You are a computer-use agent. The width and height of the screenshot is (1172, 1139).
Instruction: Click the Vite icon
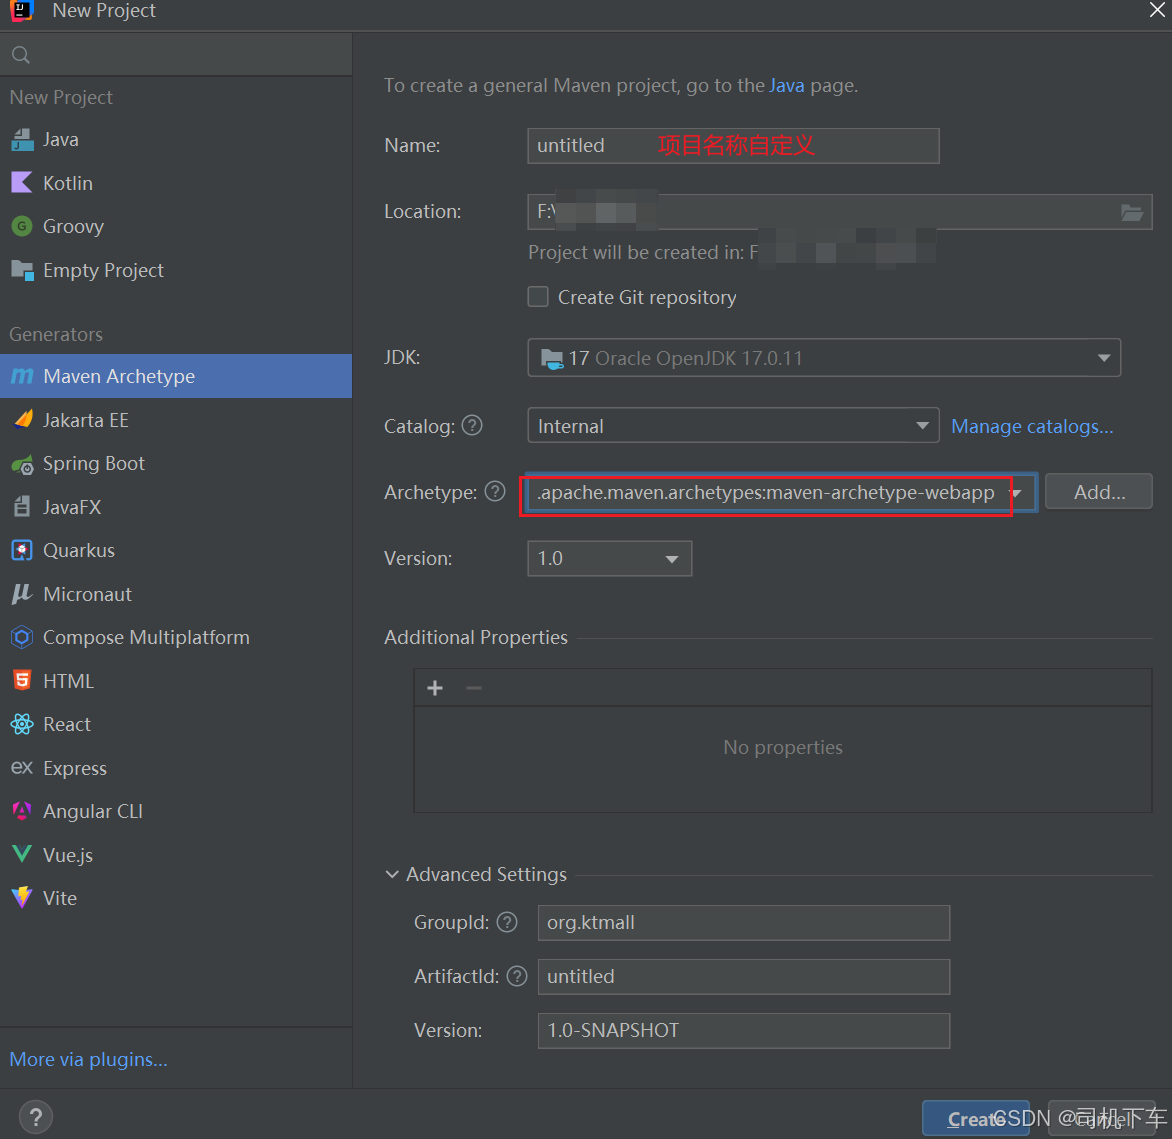(x=22, y=898)
